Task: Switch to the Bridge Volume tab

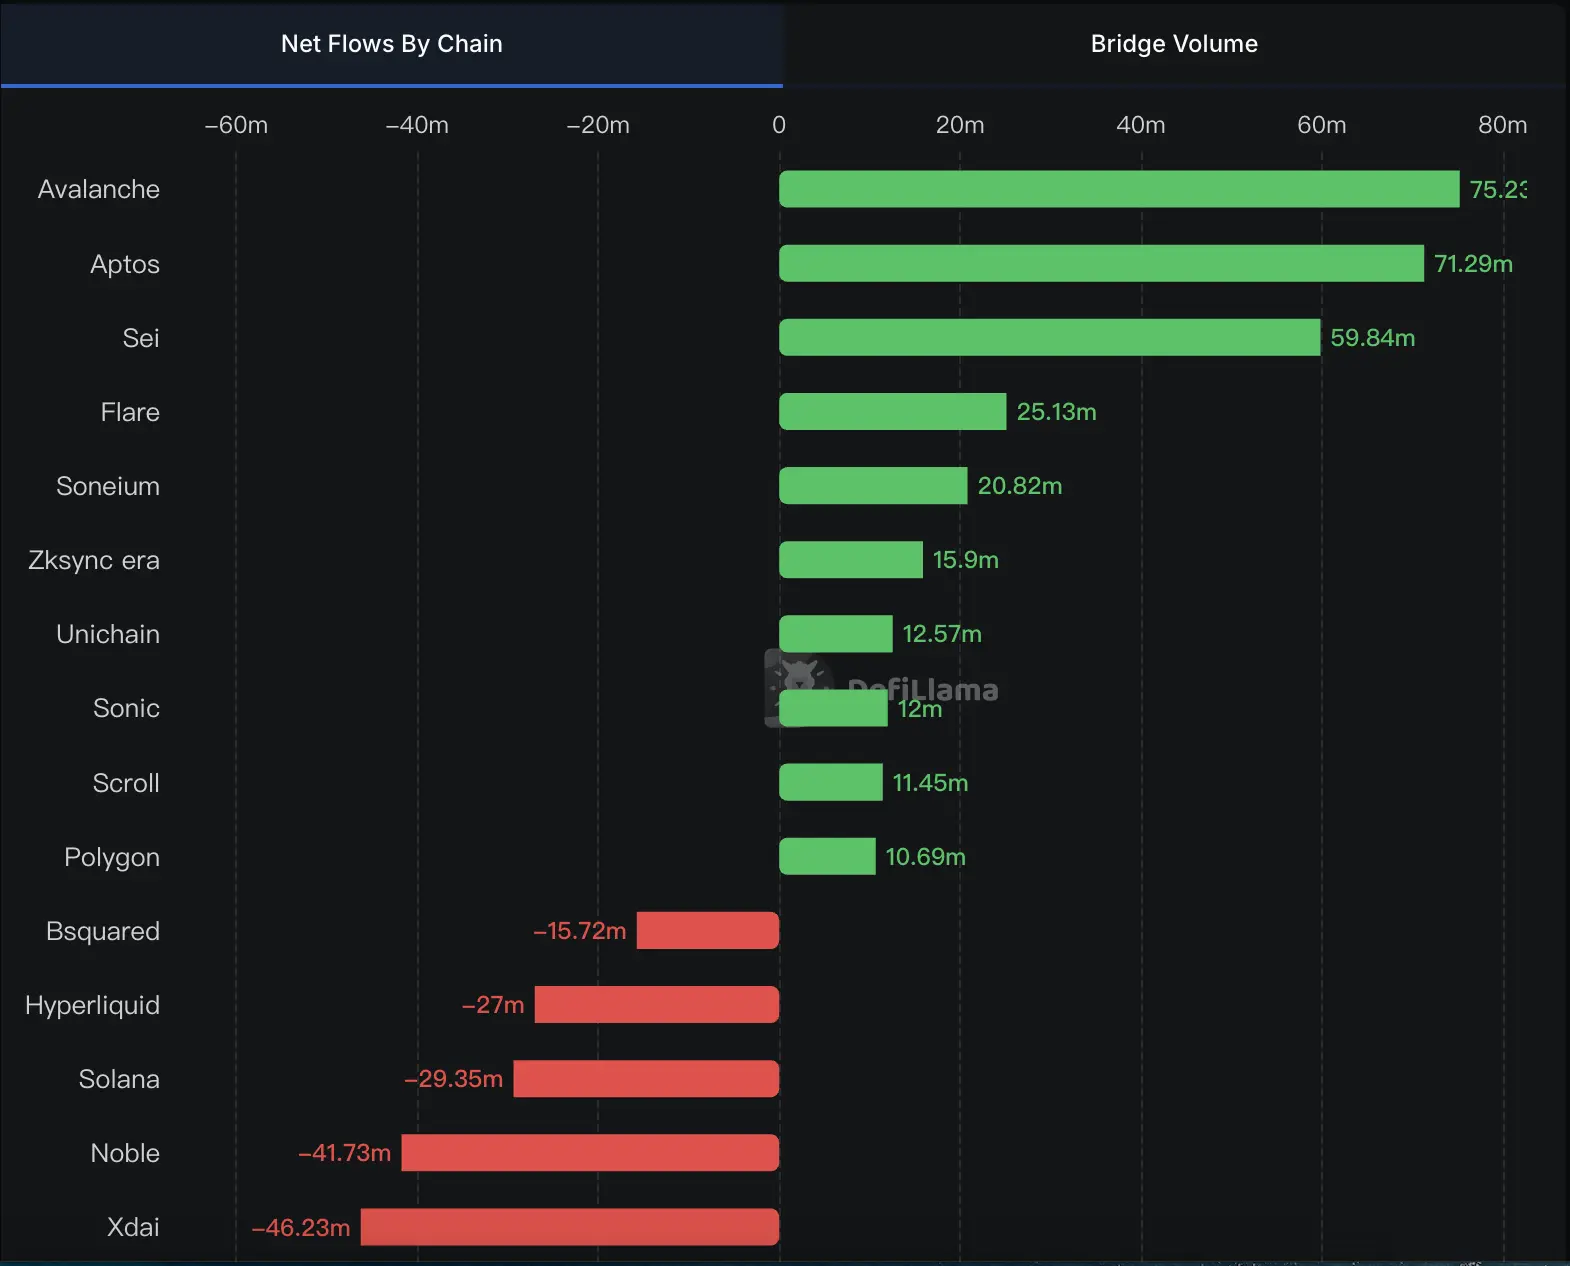Action: click(x=1174, y=44)
